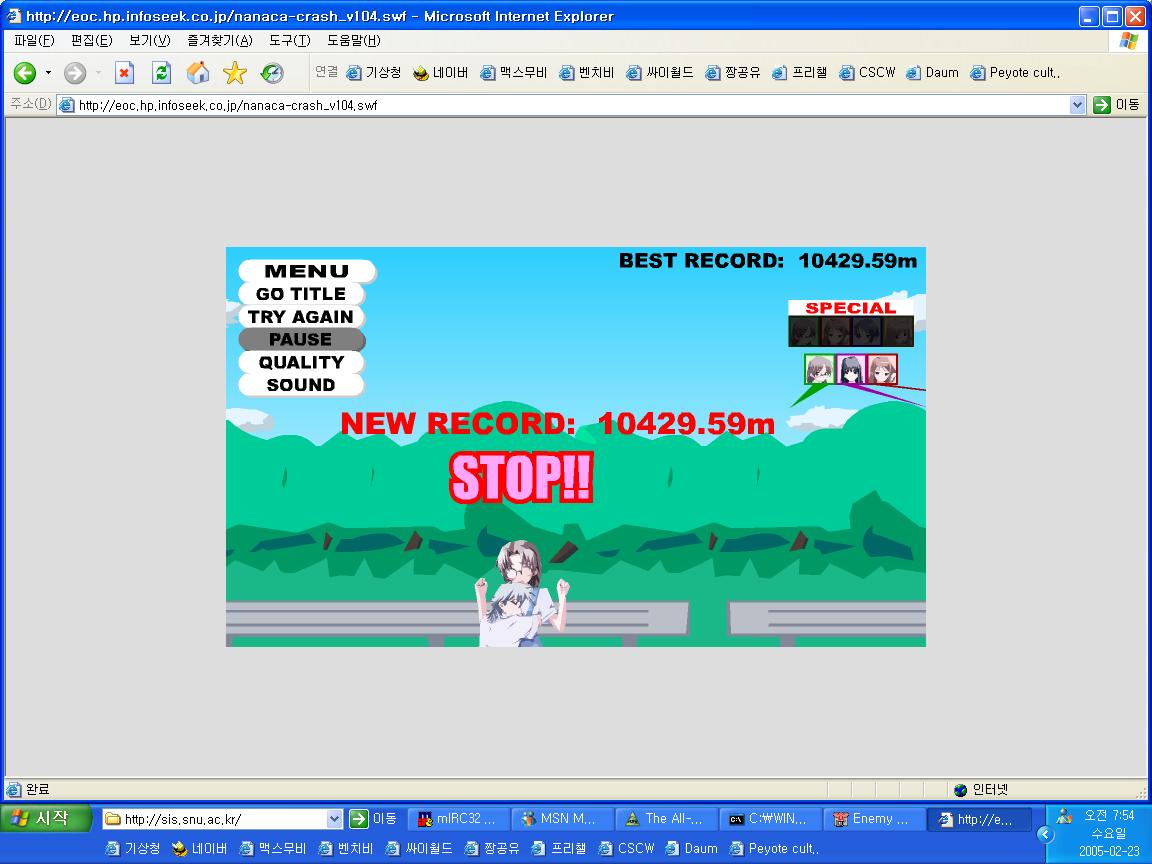Click the Back navigation arrow
Image resolution: width=1152 pixels, height=864 pixels.
pyautogui.click(x=24, y=73)
